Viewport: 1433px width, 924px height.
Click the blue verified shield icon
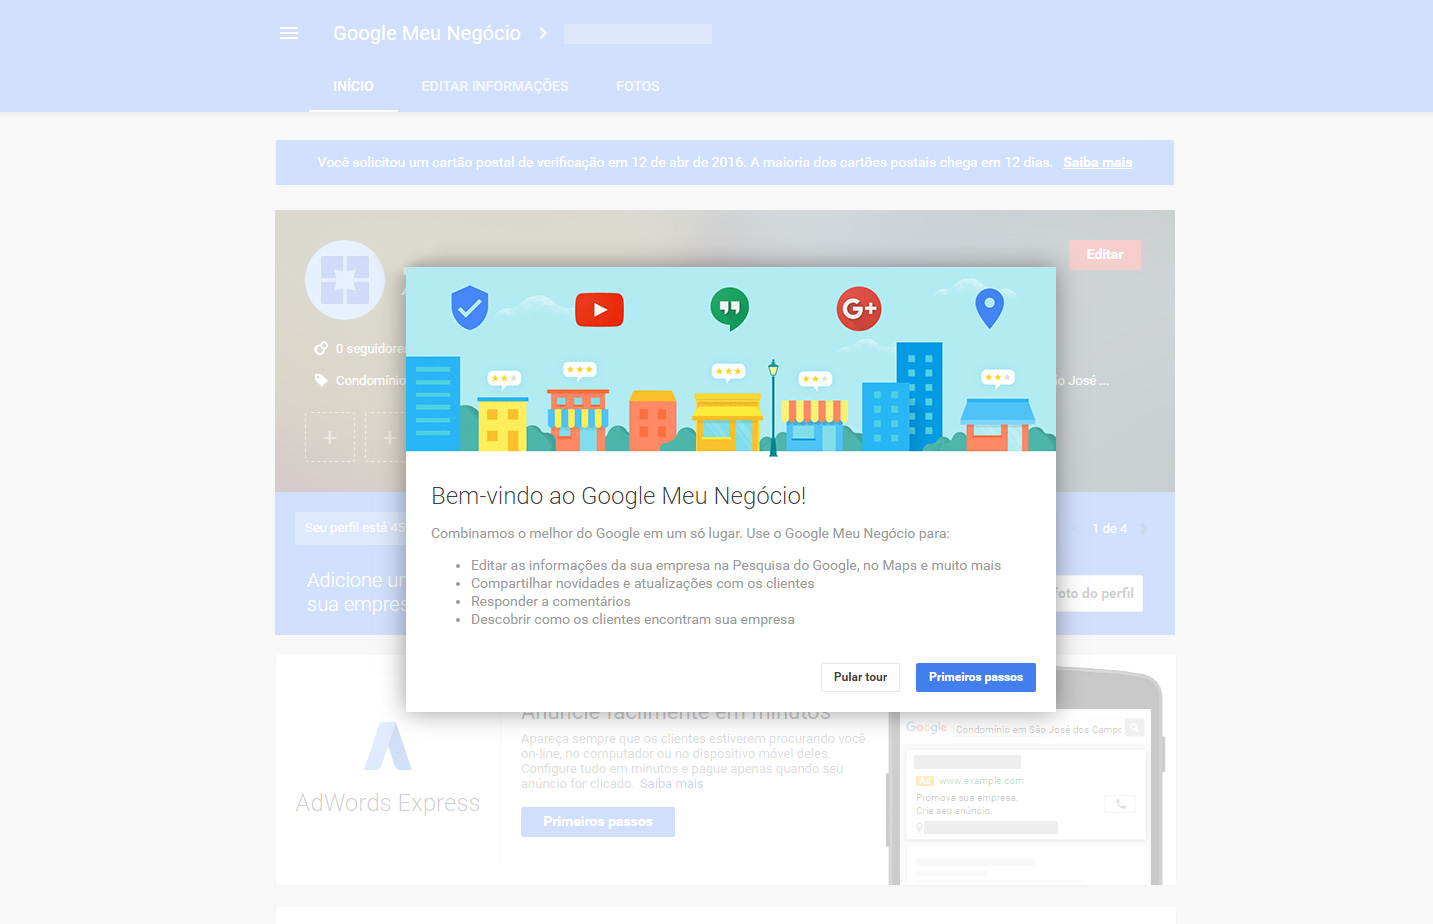coord(469,307)
